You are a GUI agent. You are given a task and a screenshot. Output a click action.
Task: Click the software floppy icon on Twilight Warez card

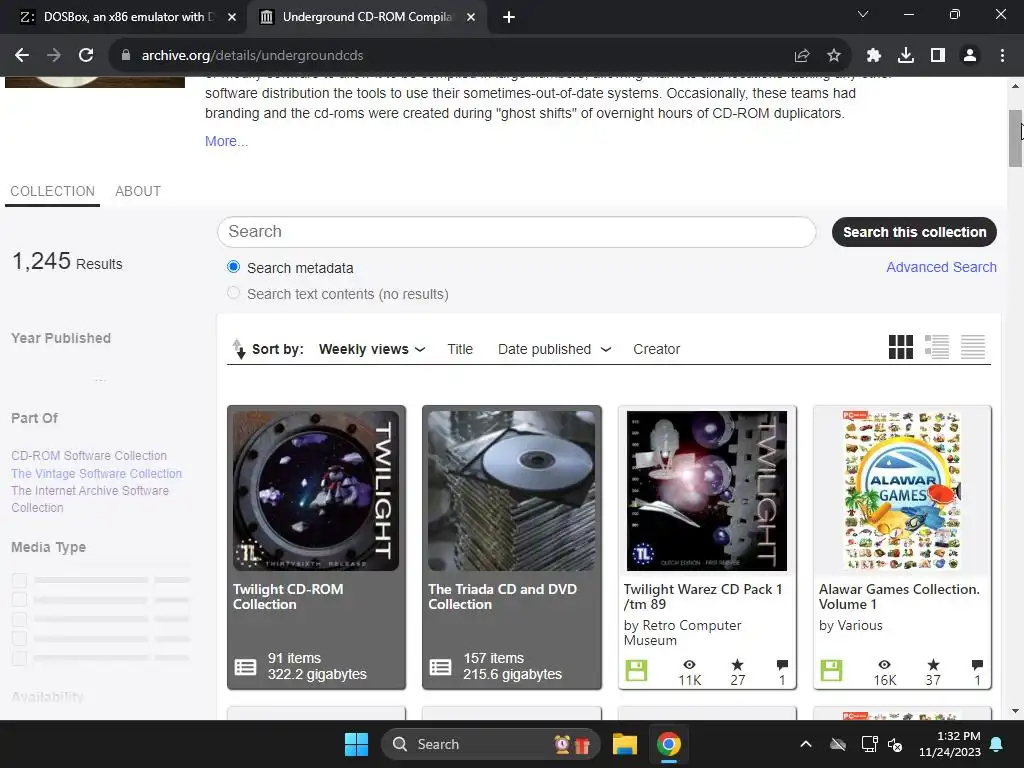[636, 671]
